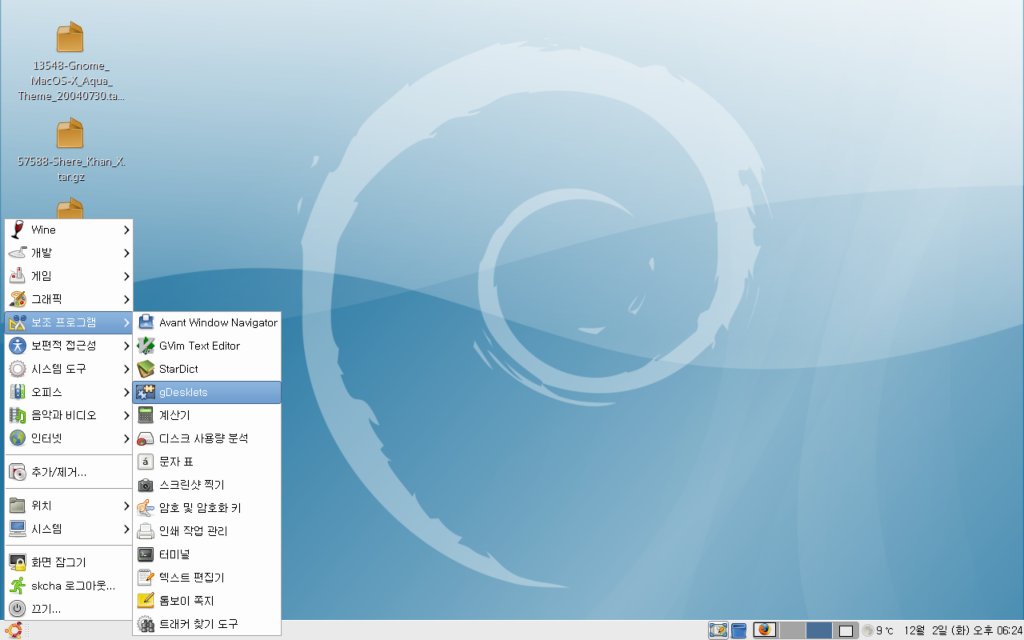Expand the Wine submenu
1024x640 pixels.
(69, 230)
